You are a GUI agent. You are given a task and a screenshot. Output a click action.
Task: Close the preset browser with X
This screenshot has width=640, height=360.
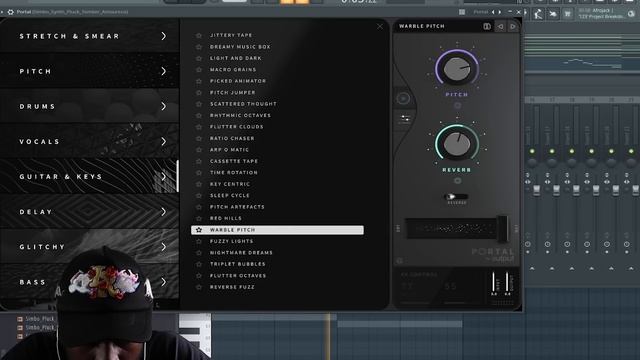coord(380,27)
